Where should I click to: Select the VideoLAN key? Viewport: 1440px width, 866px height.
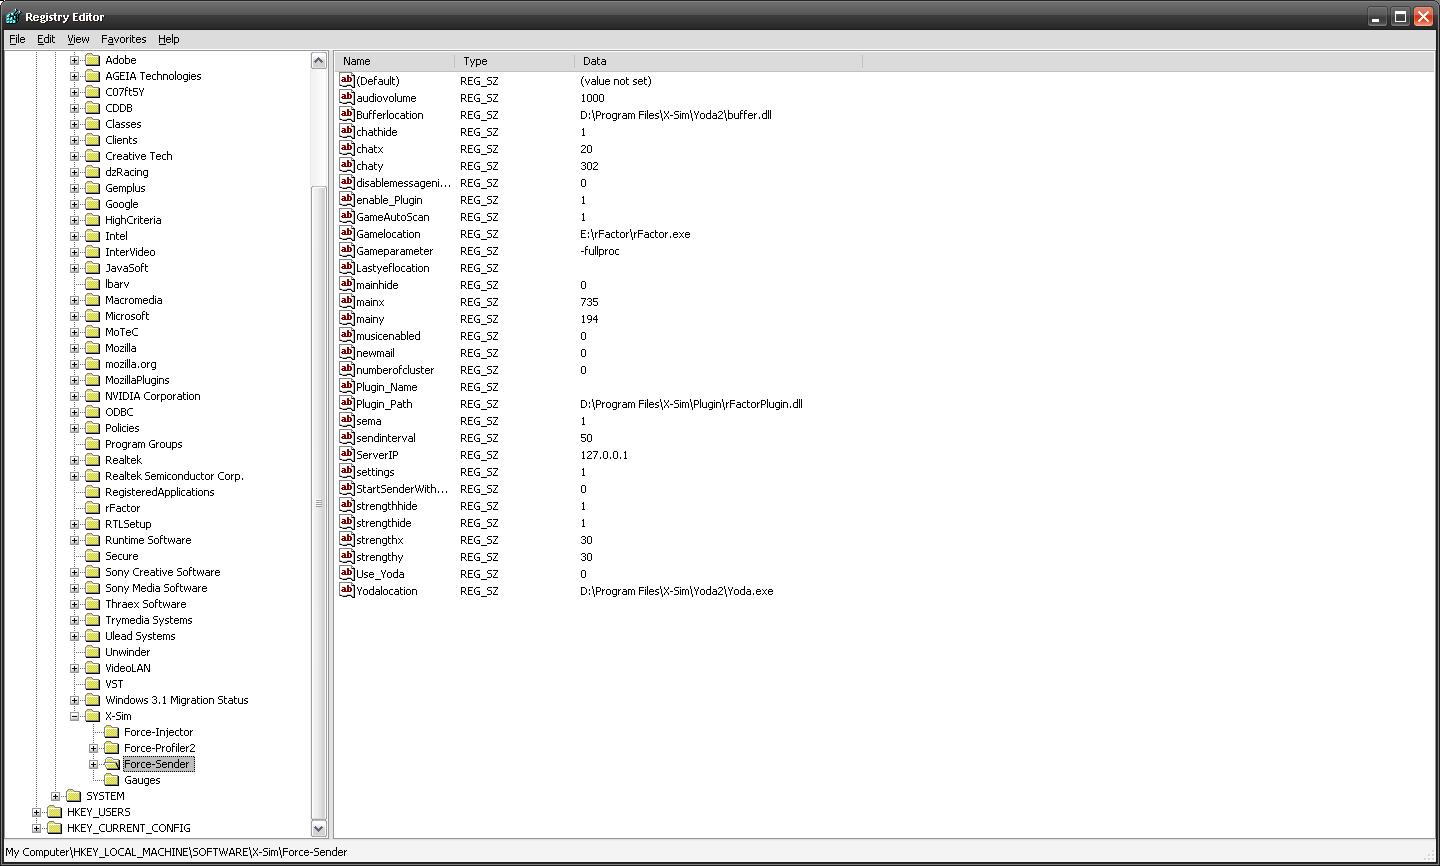point(127,668)
